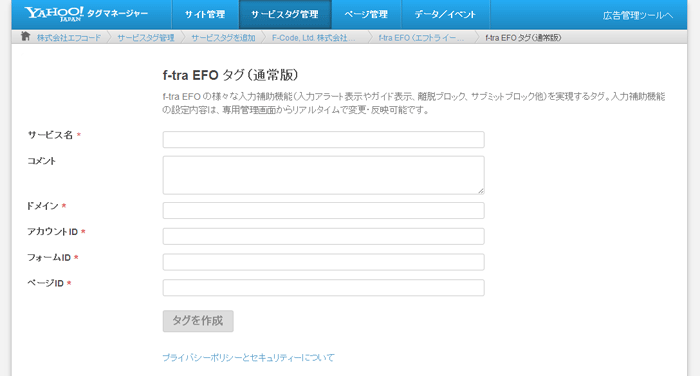Open プライバシーポリシーとセキュリティーについて link
The width and height of the screenshot is (700, 376).
point(248,358)
